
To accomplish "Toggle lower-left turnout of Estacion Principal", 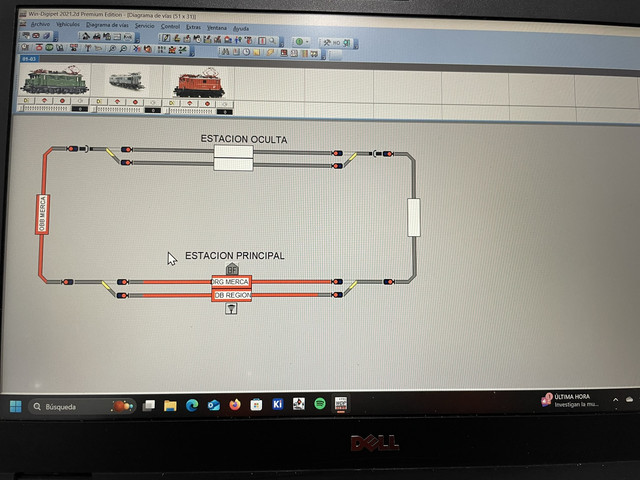I will click(x=106, y=285).
